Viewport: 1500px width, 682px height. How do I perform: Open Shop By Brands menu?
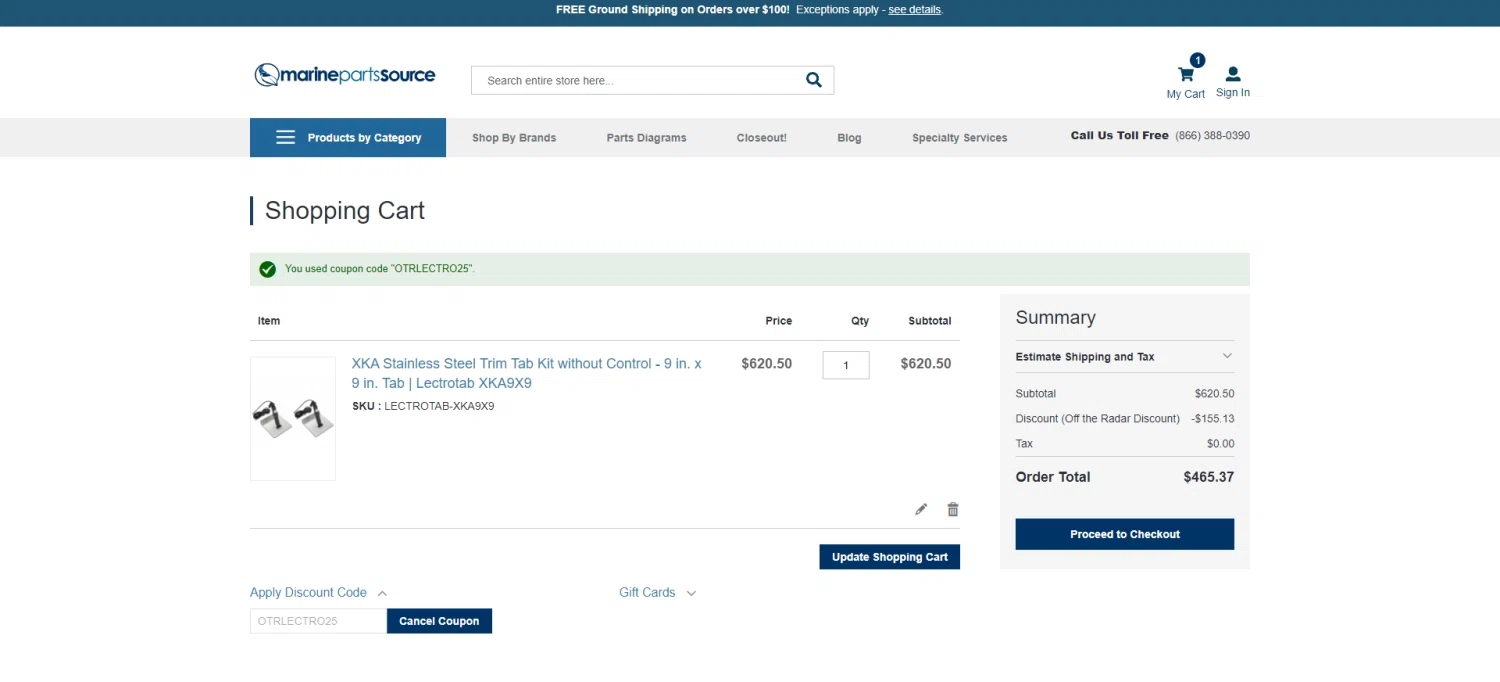(514, 138)
